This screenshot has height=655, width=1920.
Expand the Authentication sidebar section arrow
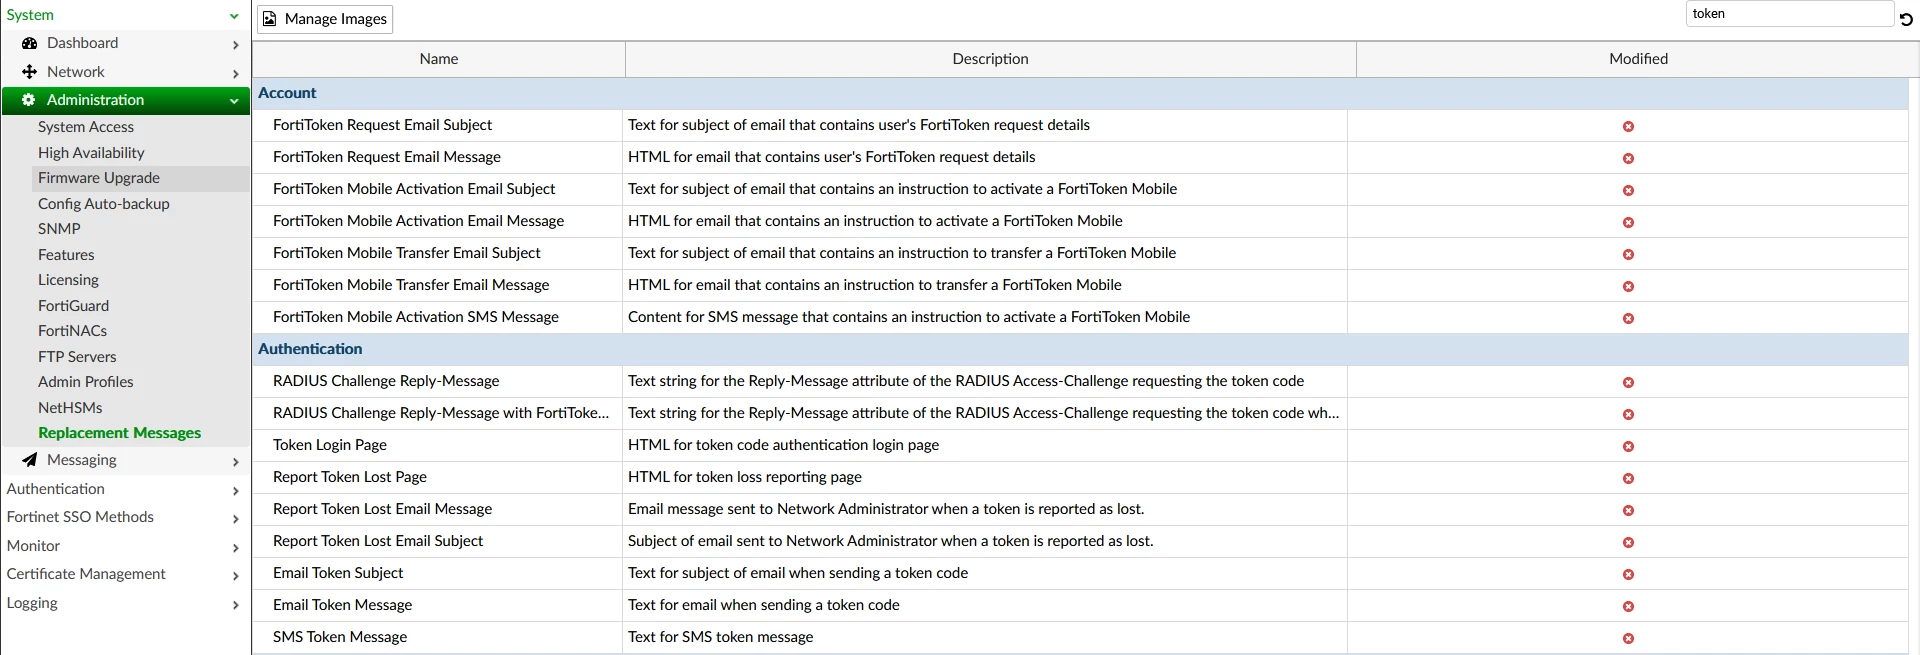point(235,491)
